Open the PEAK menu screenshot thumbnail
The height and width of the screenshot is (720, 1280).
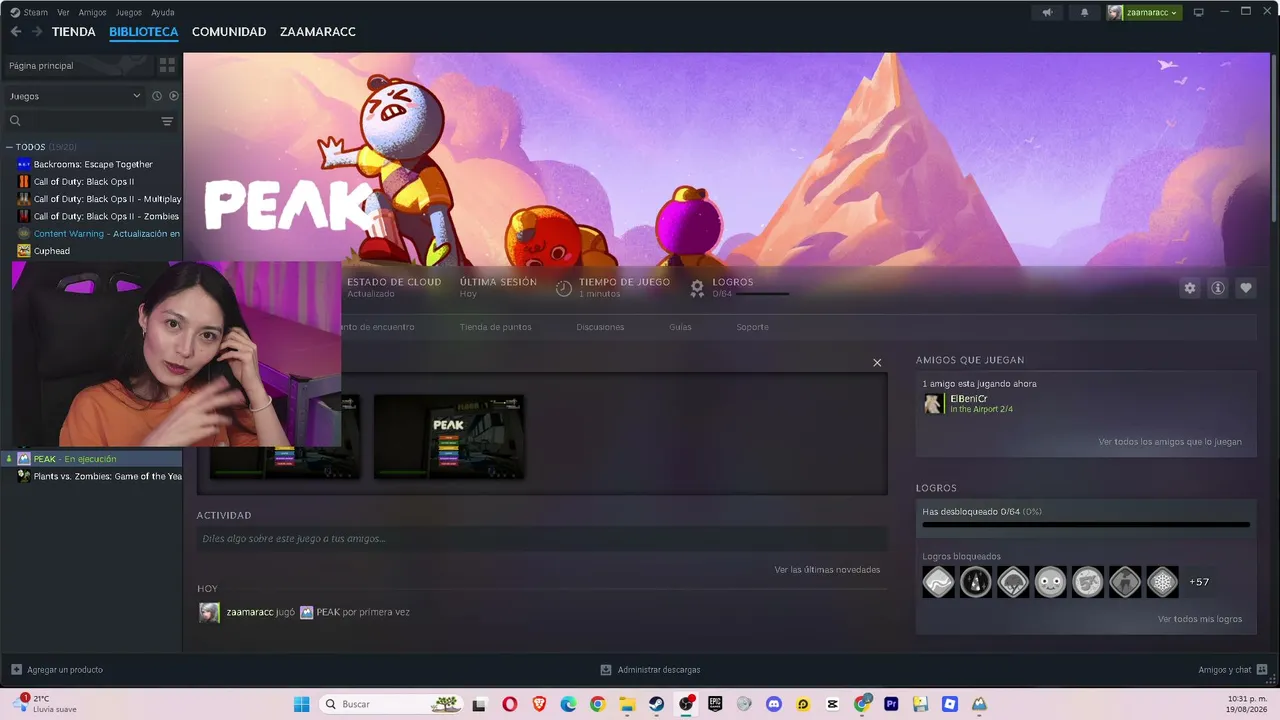pos(449,436)
